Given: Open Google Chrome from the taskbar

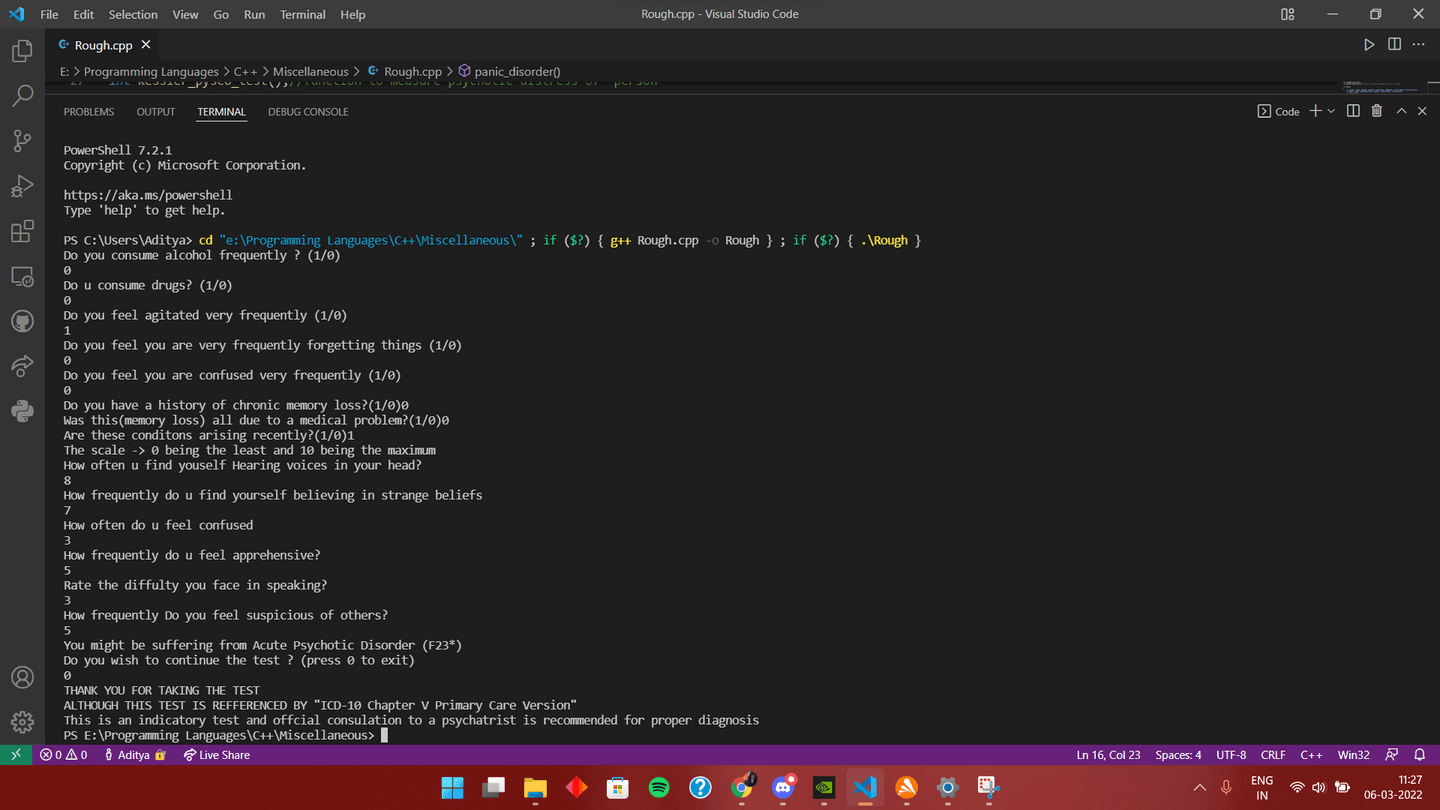Looking at the screenshot, I should click(x=742, y=787).
